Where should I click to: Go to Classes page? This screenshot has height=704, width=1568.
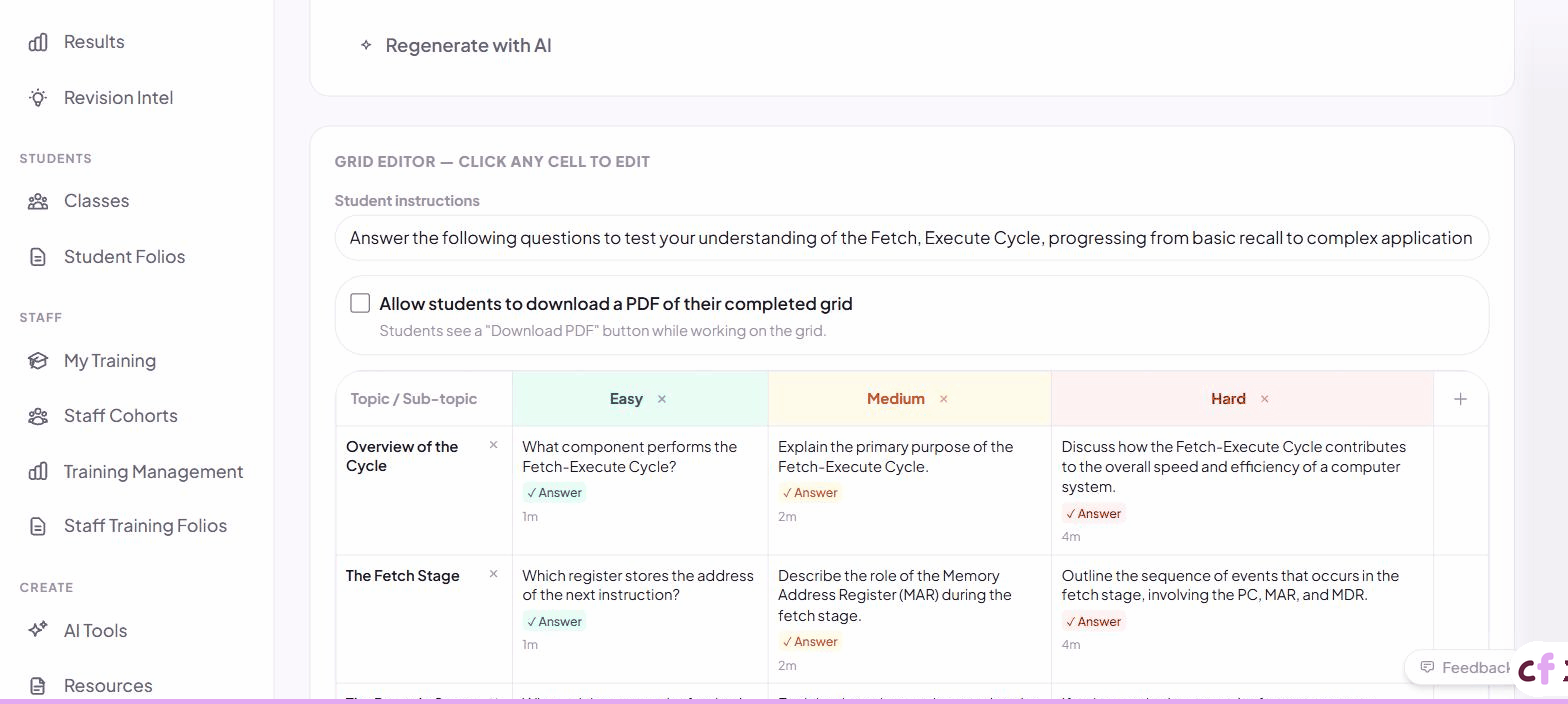(x=96, y=201)
